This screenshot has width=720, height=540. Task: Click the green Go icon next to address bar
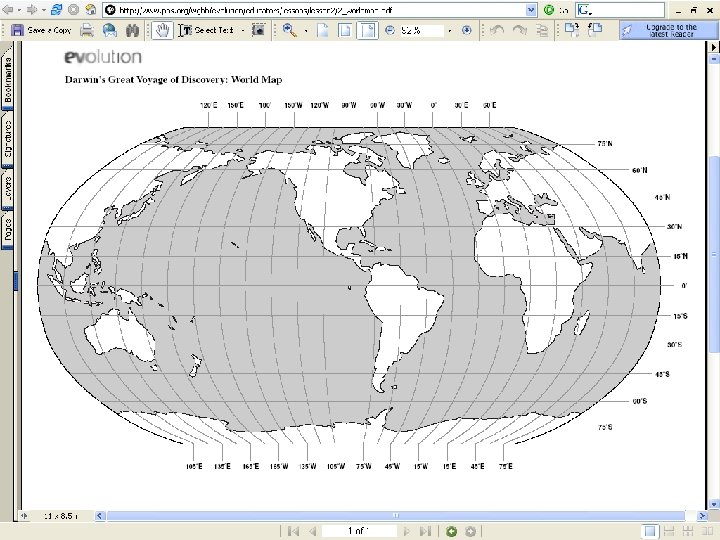tap(549, 10)
